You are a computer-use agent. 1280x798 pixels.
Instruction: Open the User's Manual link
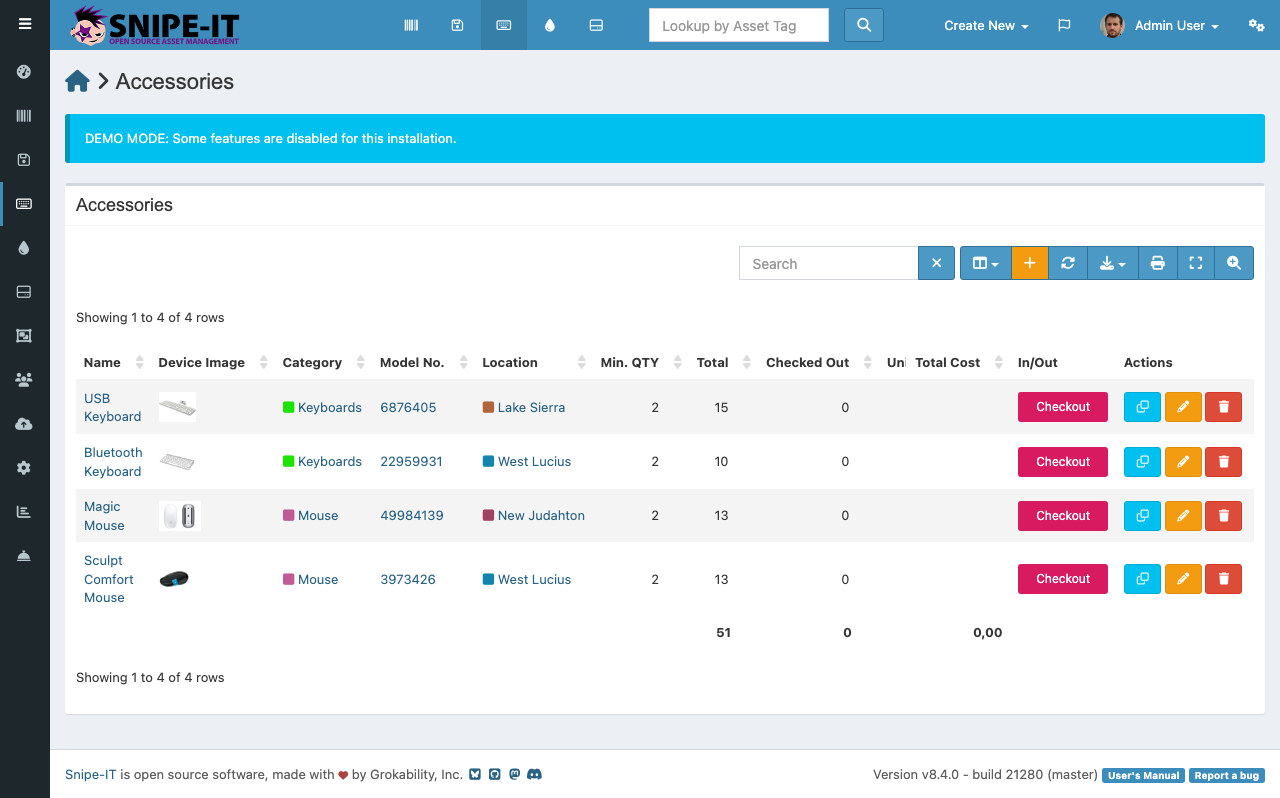point(1144,775)
